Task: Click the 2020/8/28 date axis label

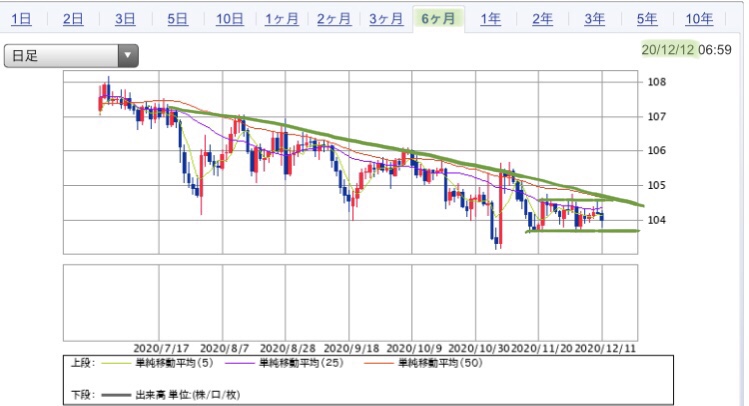Action: [x=288, y=349]
